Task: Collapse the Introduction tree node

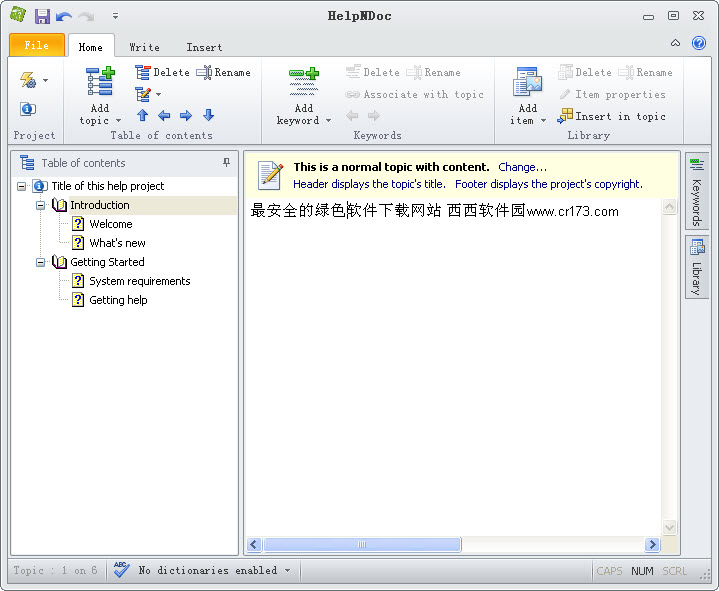Action: (40, 205)
